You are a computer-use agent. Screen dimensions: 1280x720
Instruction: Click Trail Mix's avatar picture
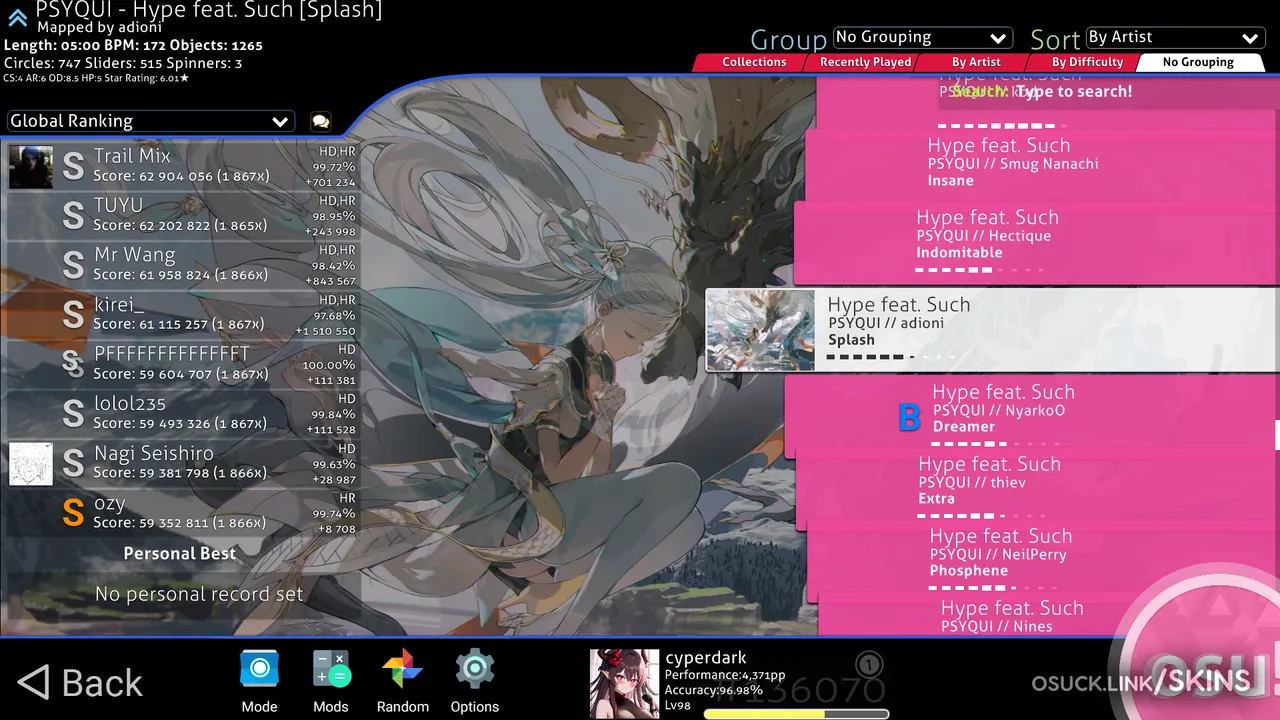click(x=31, y=167)
